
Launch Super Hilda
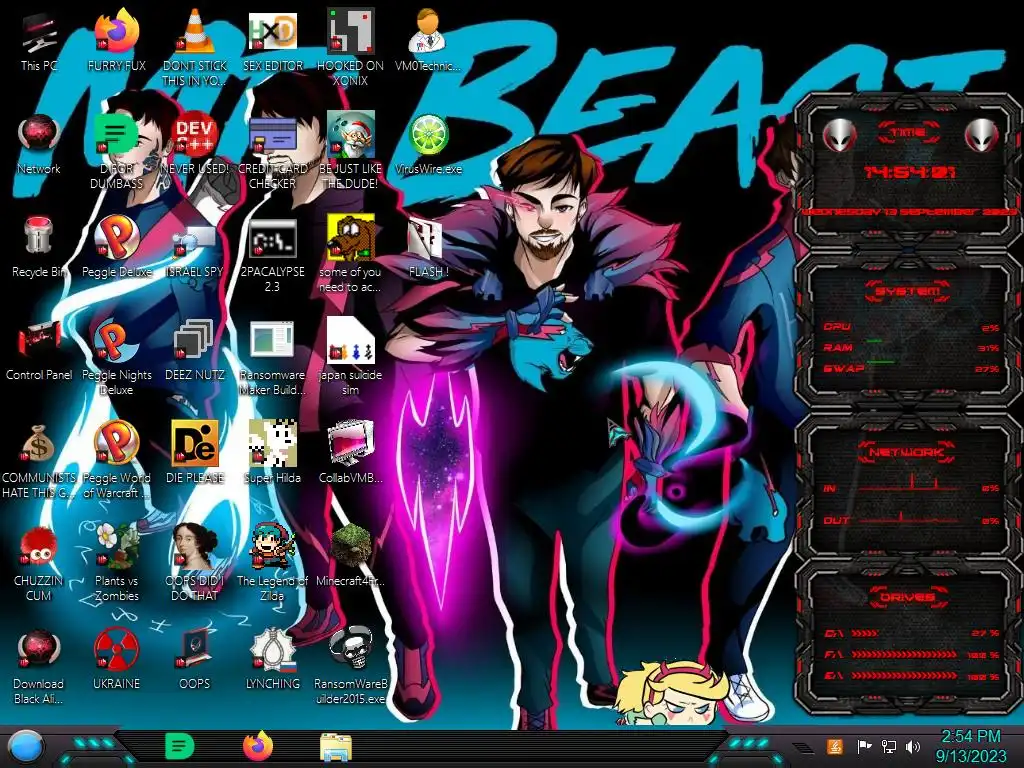coord(272,452)
